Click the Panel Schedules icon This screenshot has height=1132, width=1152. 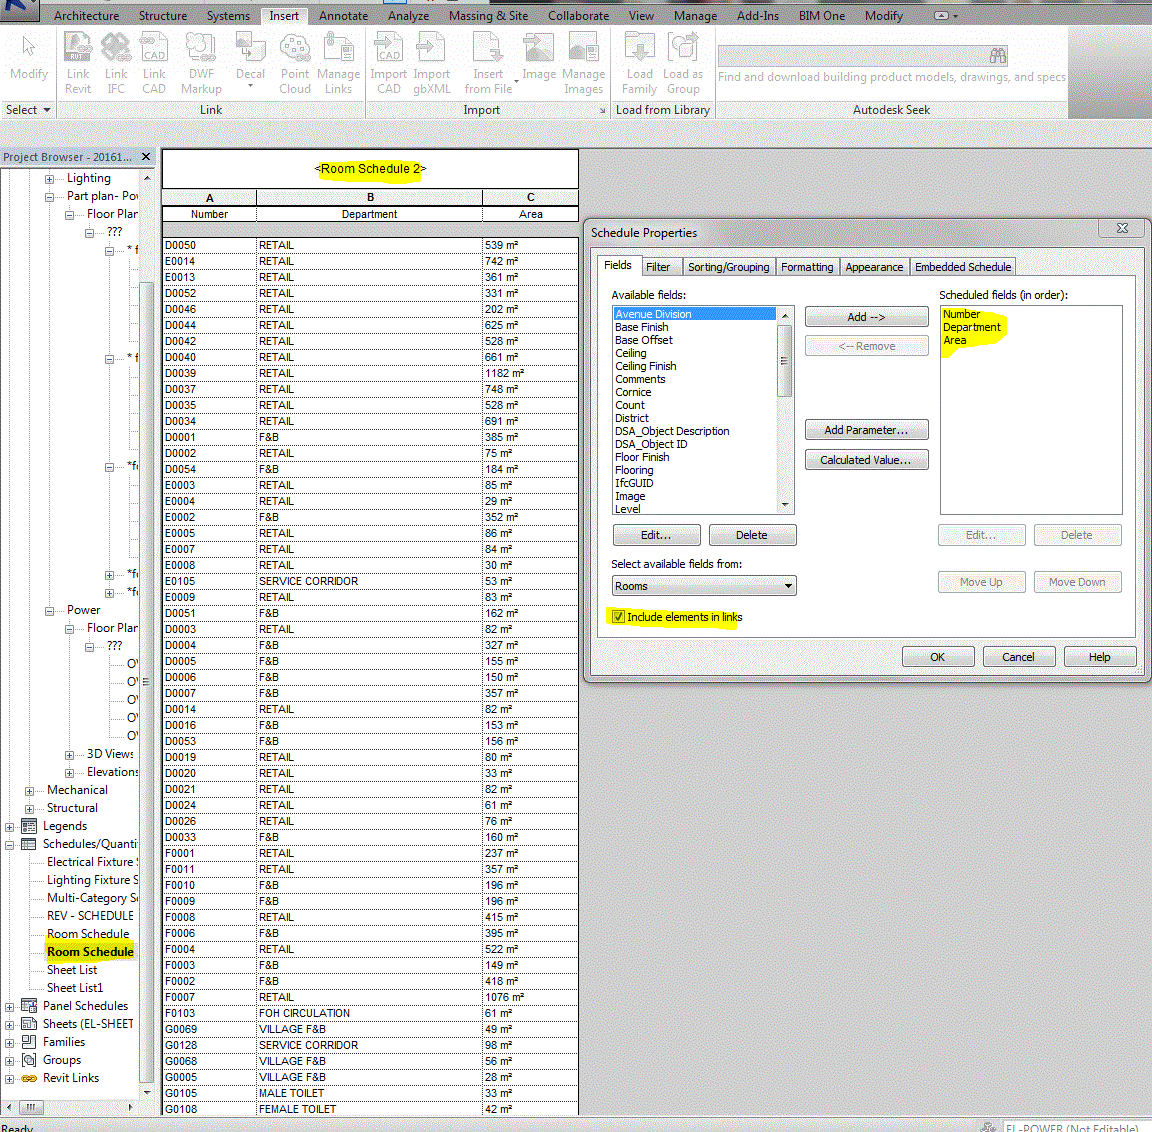coord(29,1006)
